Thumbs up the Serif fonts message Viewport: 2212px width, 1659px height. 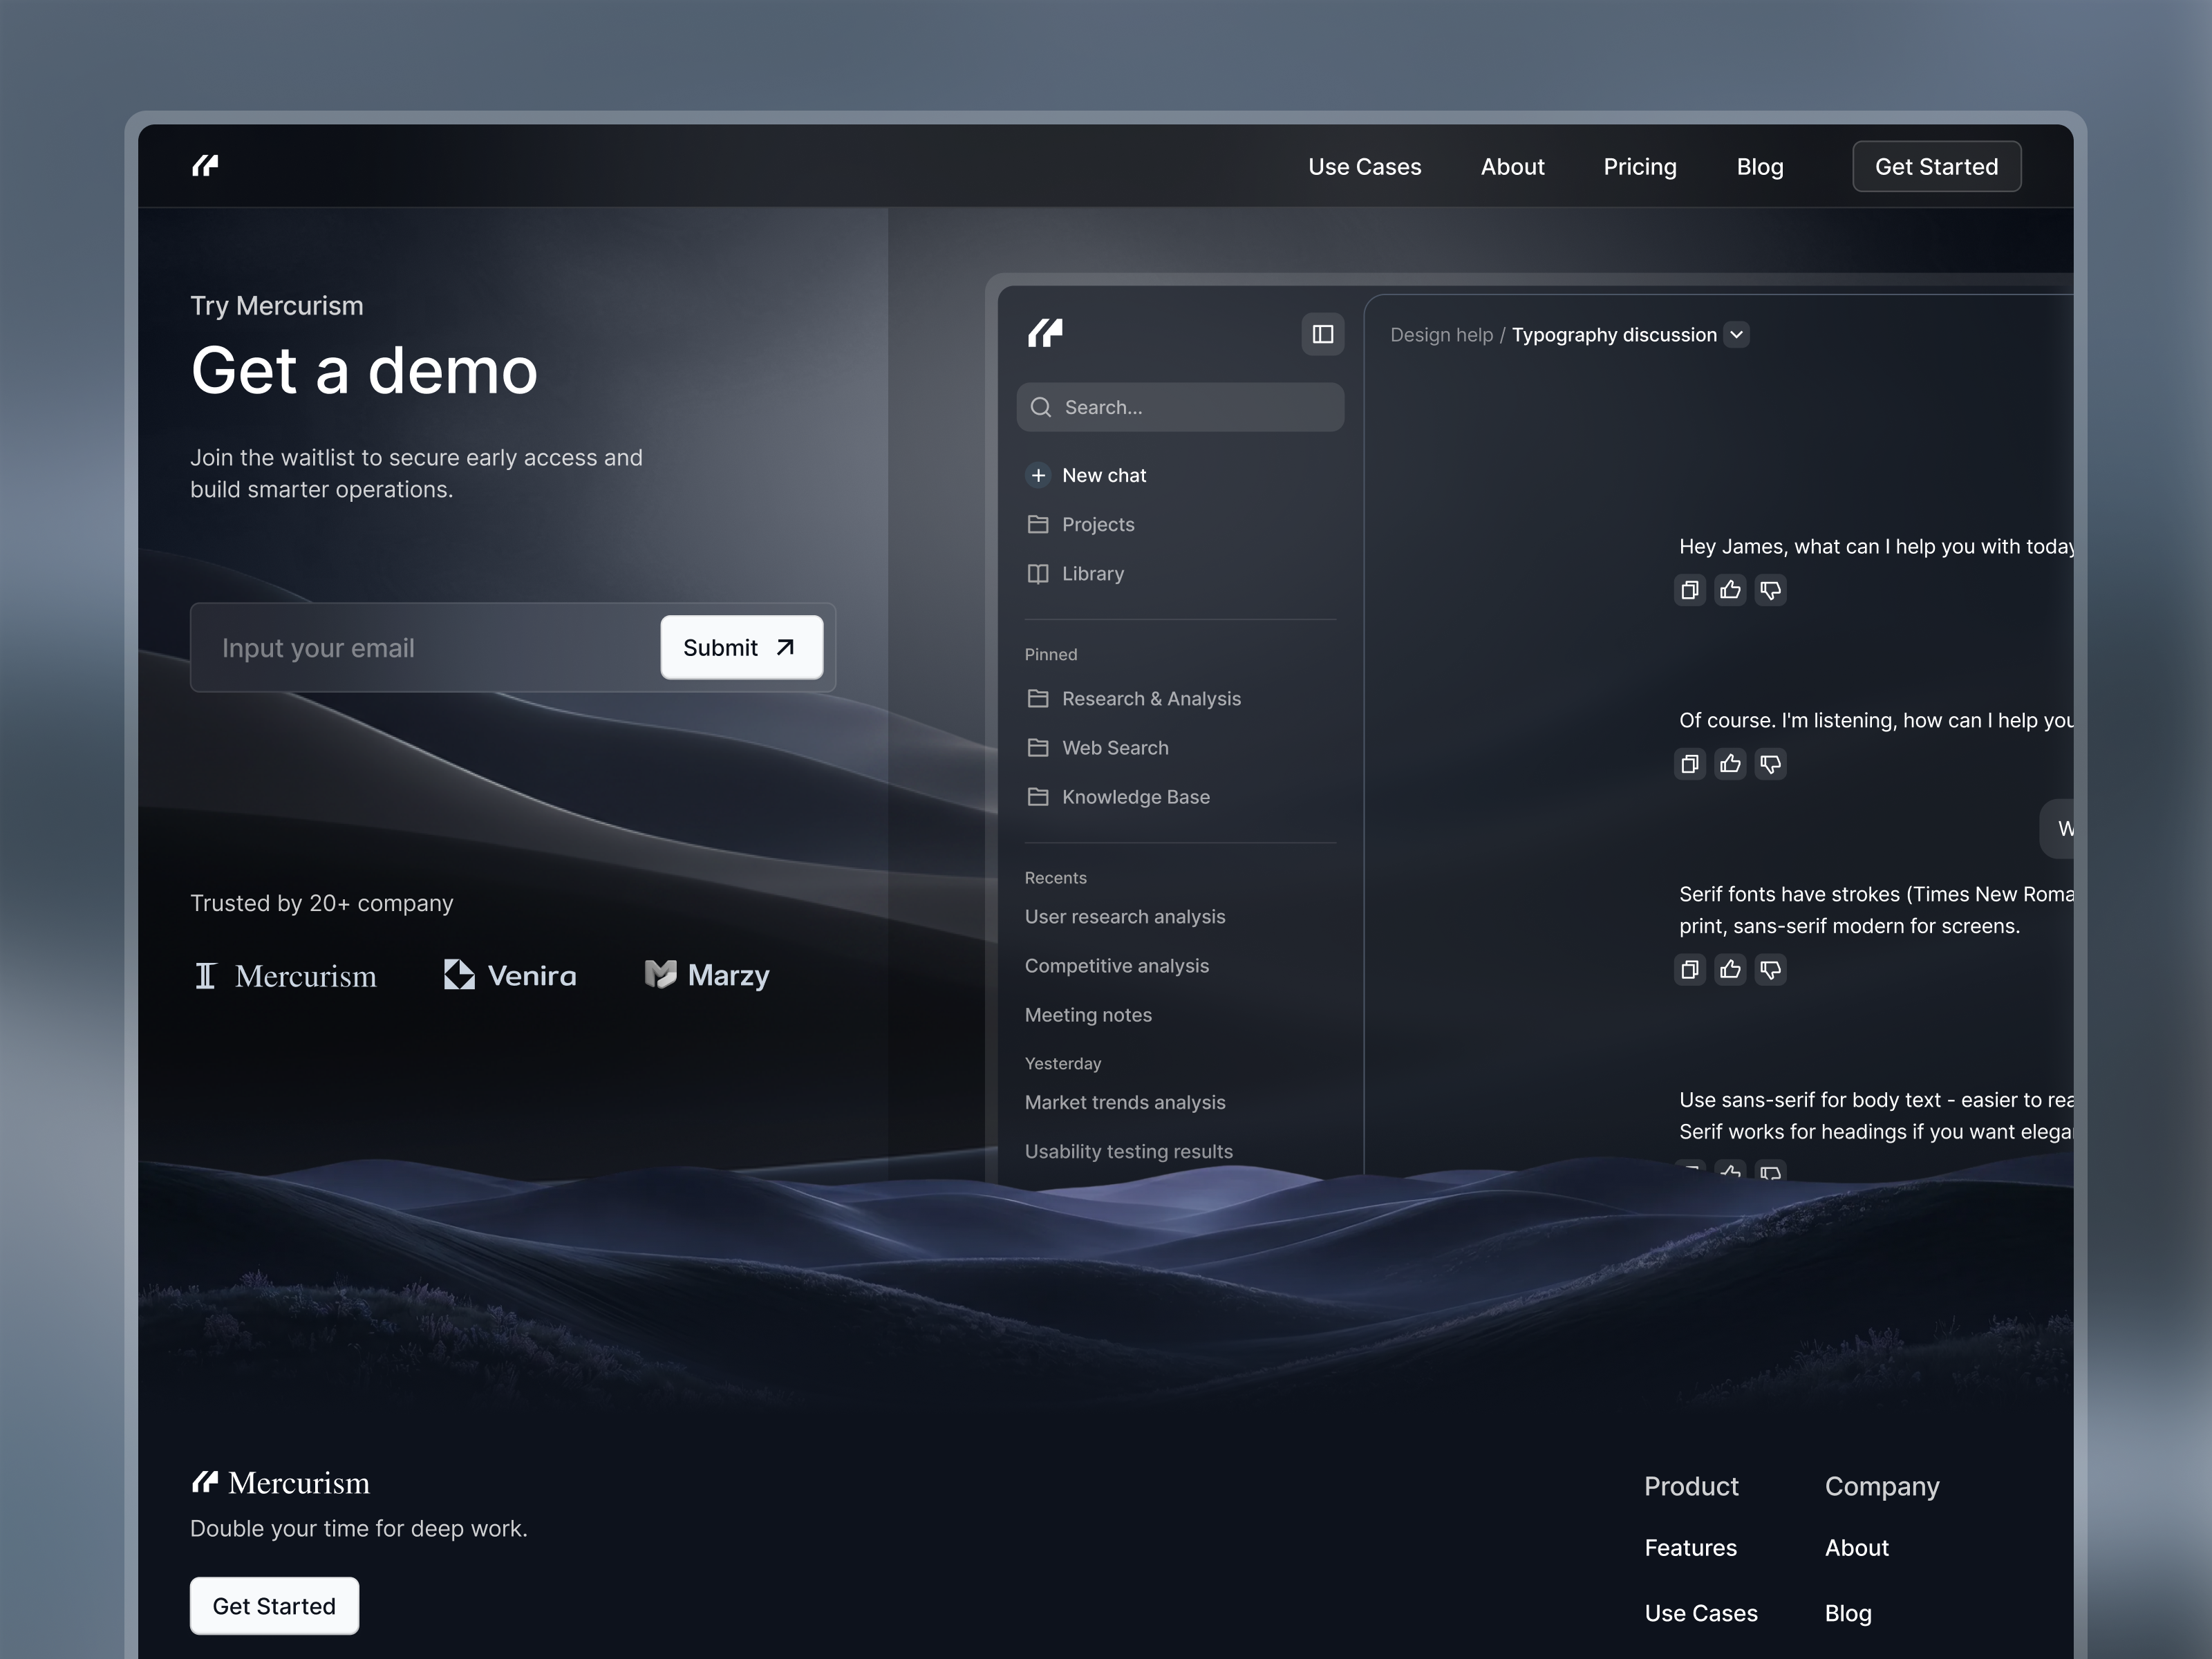1730,969
